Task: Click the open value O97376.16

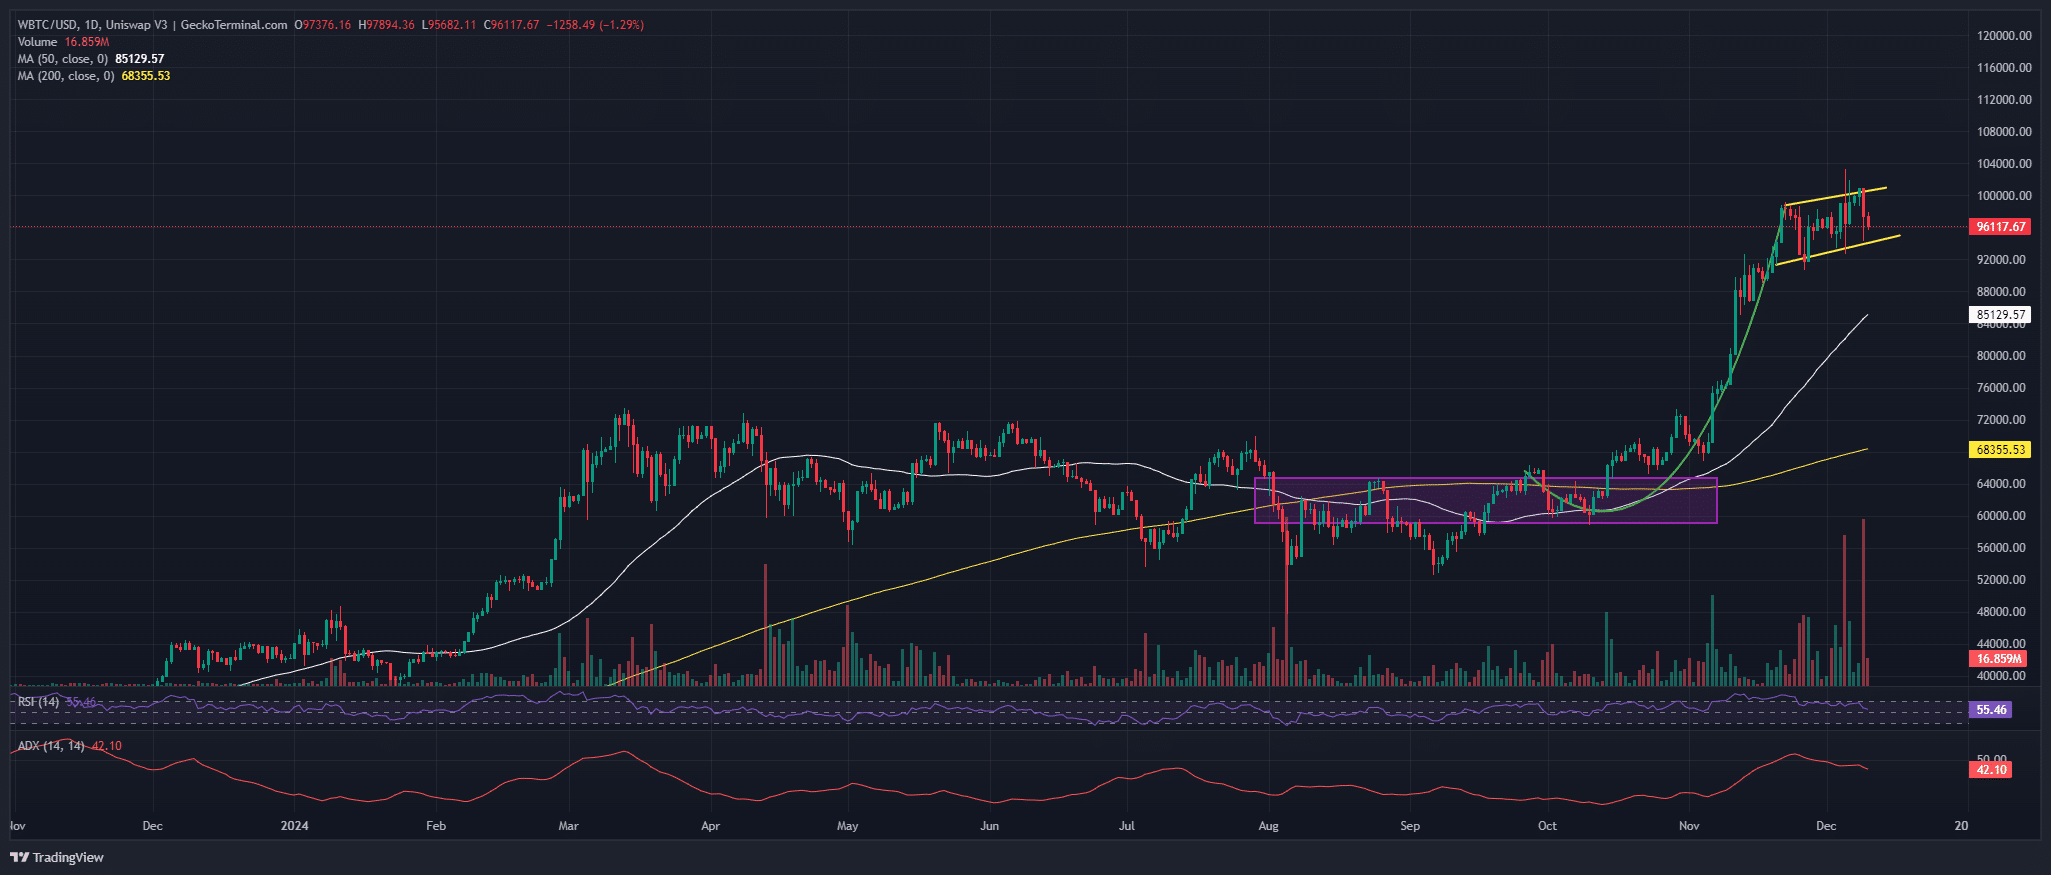Action: (x=322, y=25)
